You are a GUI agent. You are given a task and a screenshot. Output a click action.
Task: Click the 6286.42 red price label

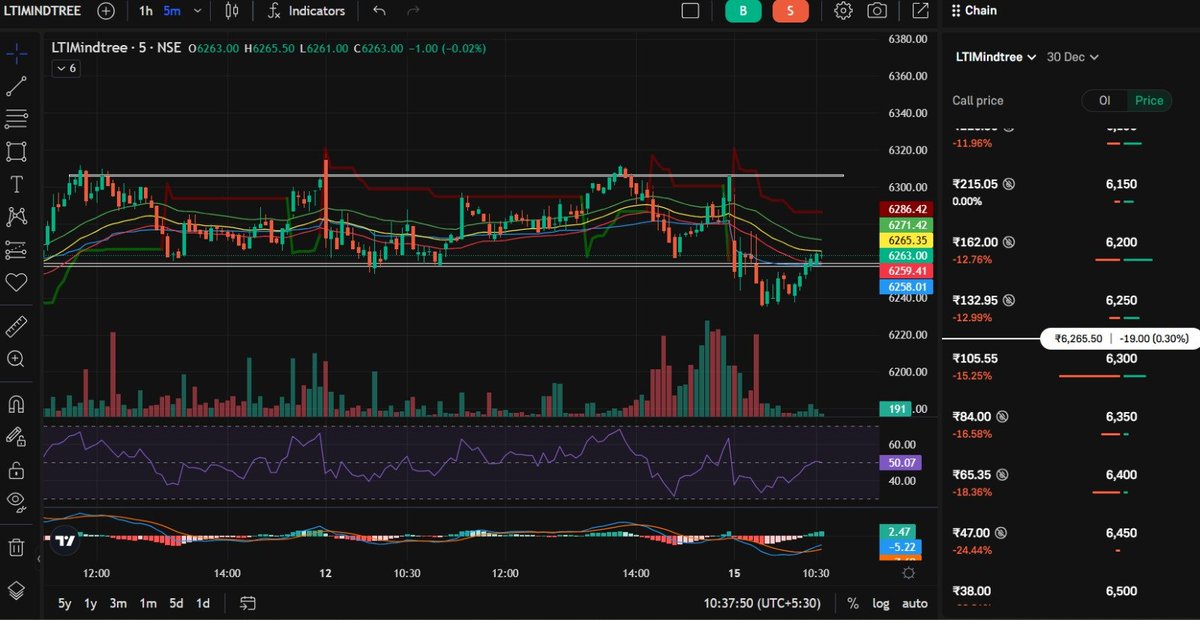tap(905, 209)
